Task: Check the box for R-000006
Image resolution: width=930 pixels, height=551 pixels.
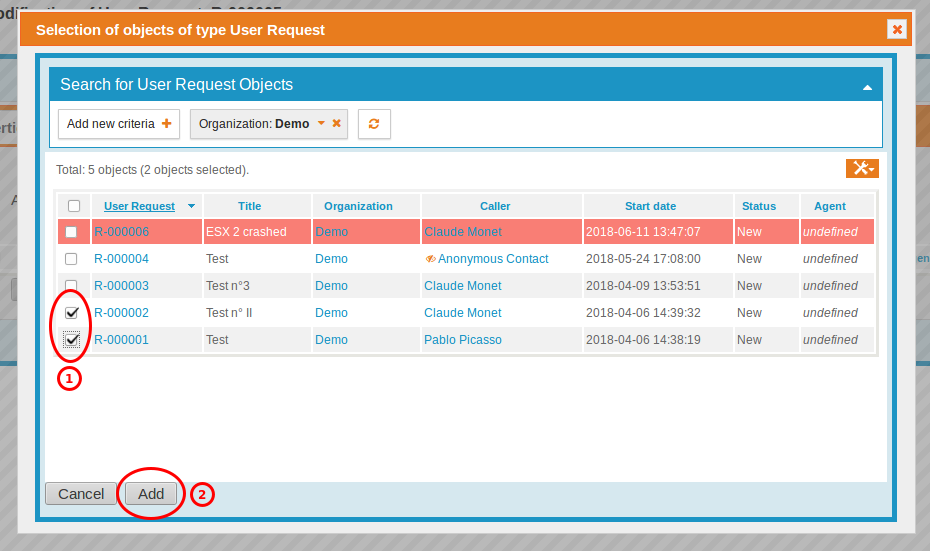Action: tap(71, 232)
